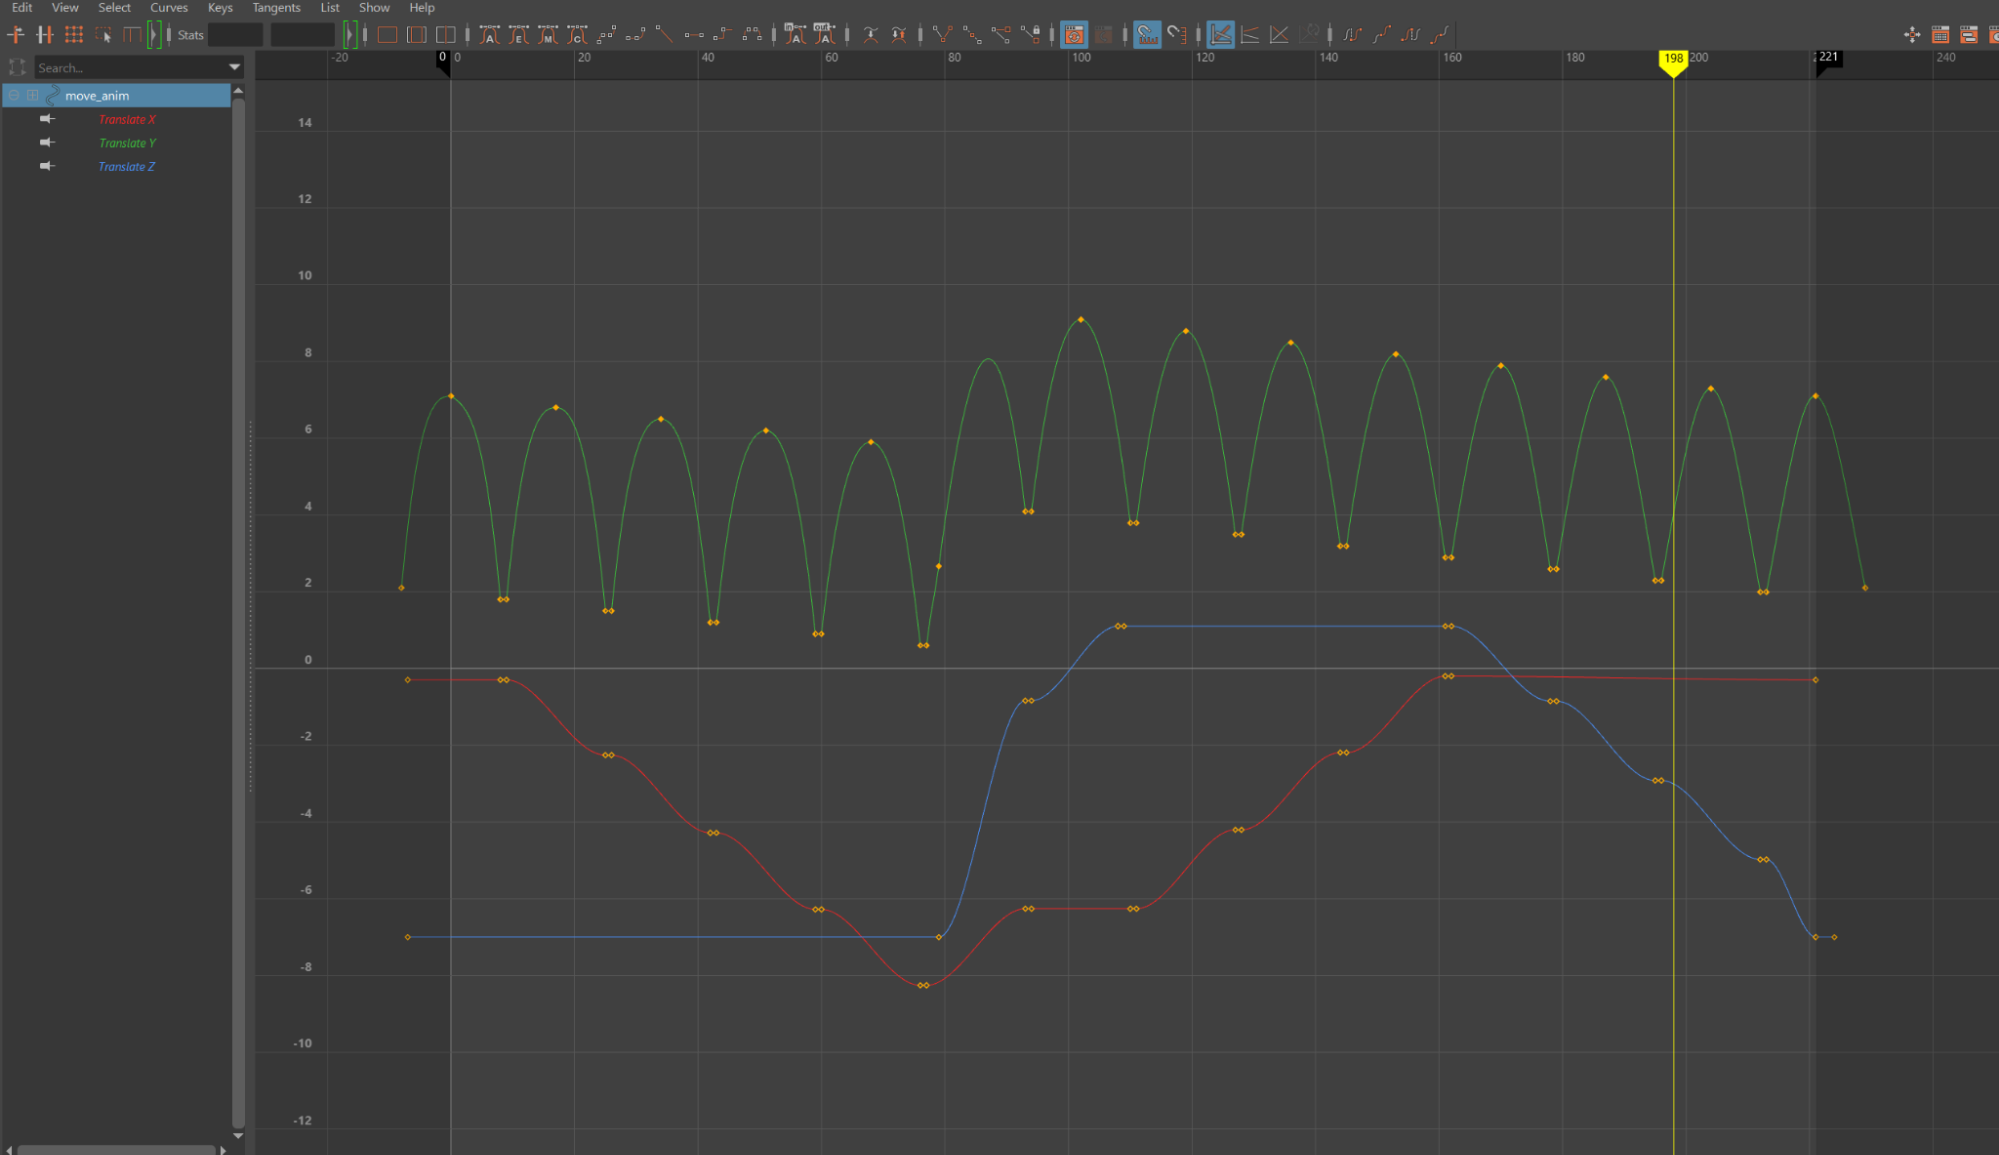Apply Plateau tangents icon
This screenshot has width=1999, height=1155.
(x=752, y=35)
